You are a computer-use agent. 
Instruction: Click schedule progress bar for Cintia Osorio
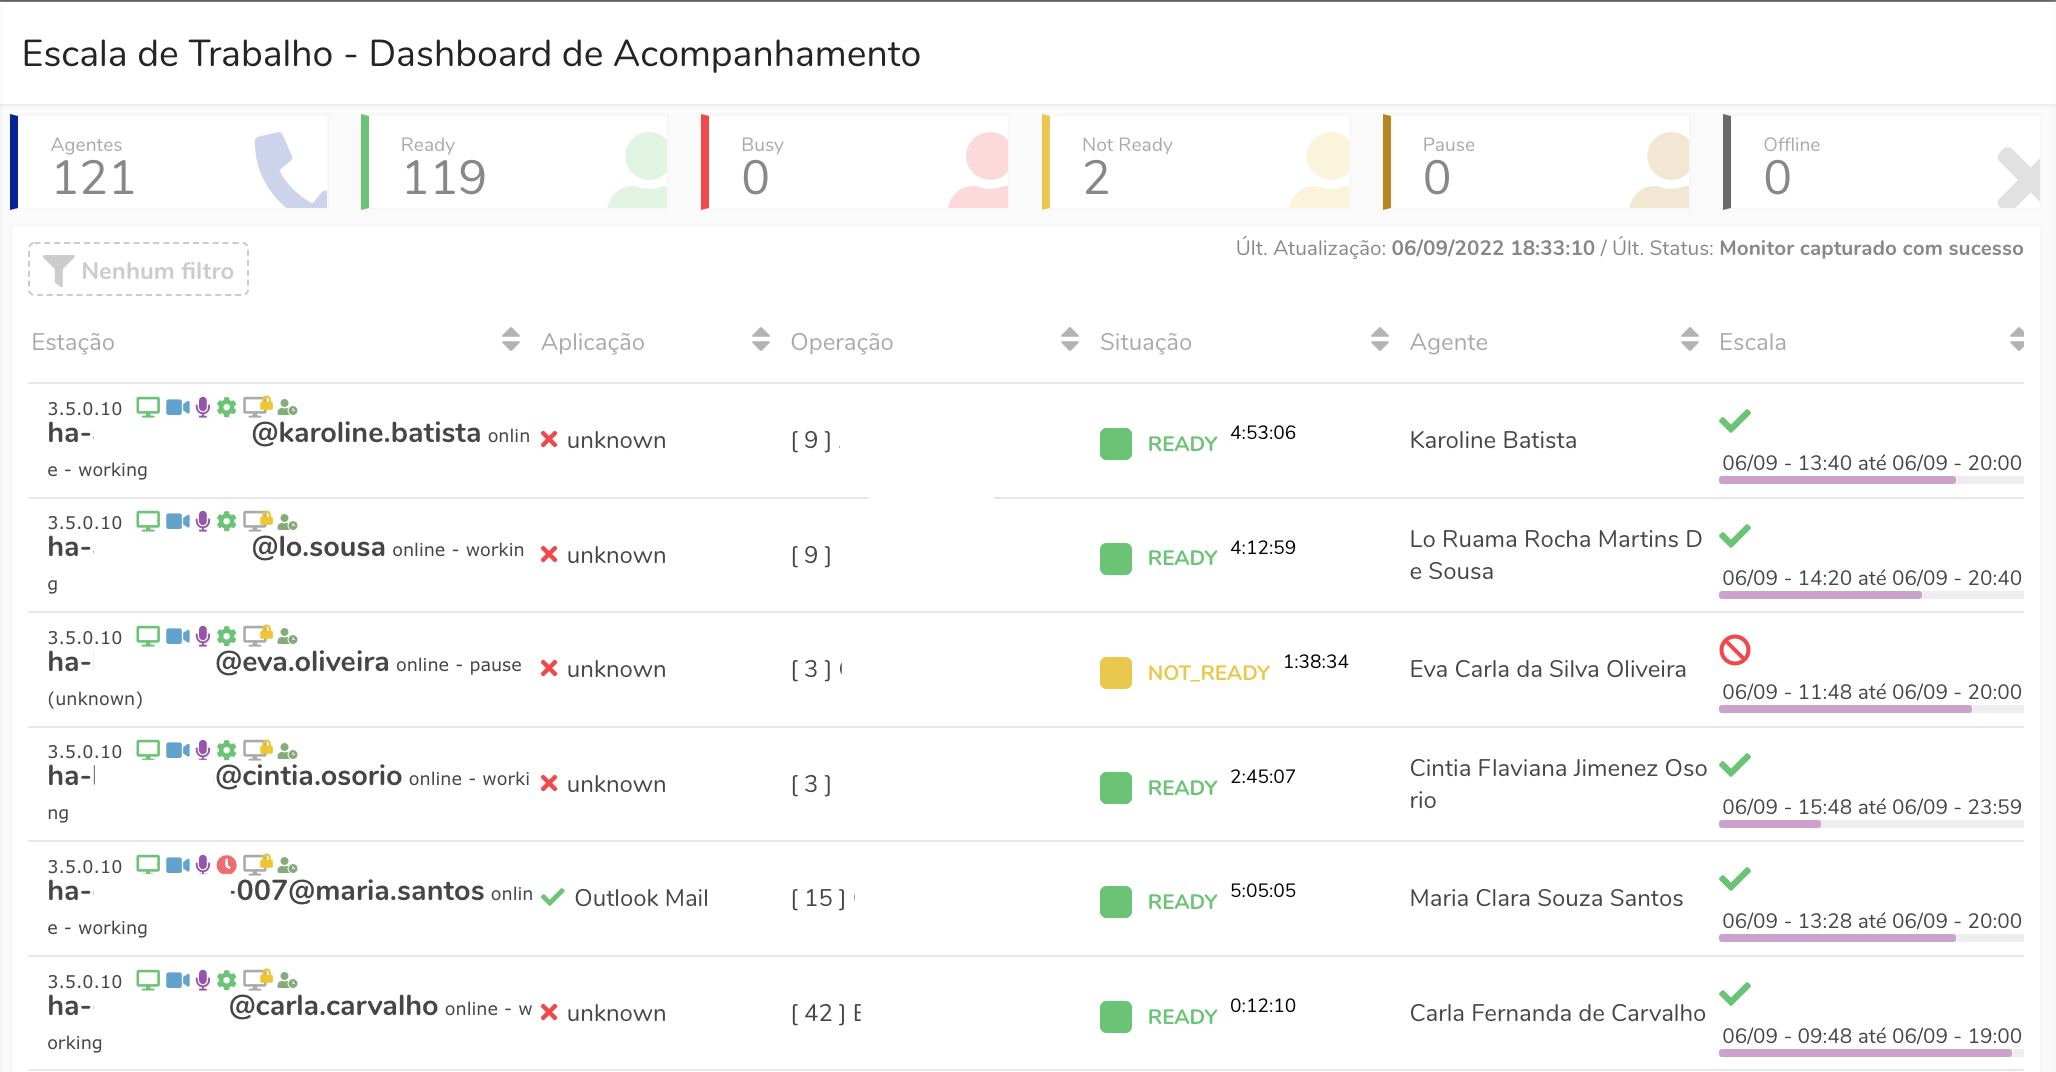(x=1870, y=824)
